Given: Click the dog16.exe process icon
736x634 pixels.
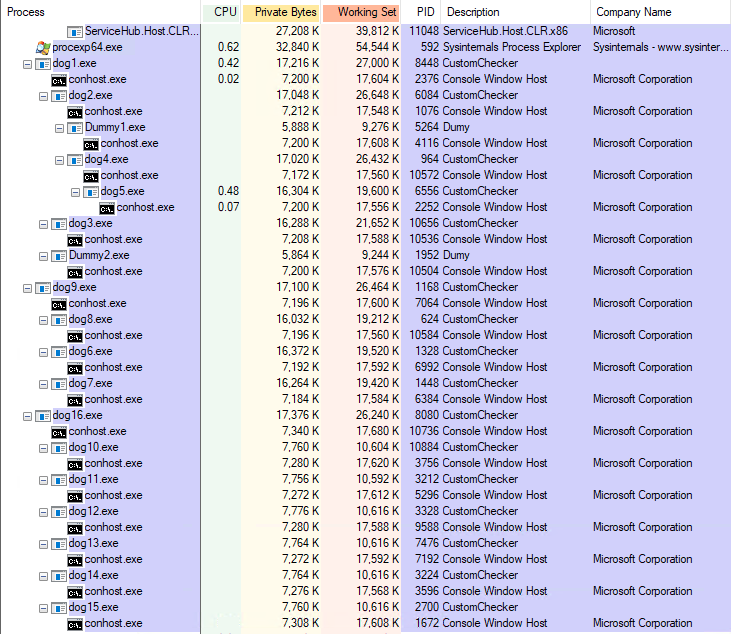Looking at the screenshot, I should click(43, 416).
